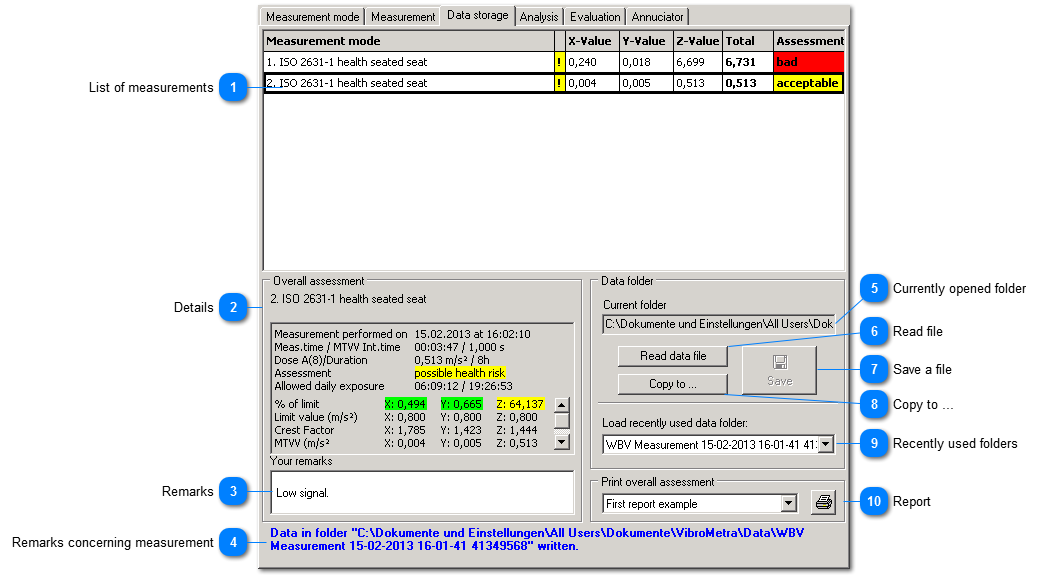Expand recently used data folder dropdown
The width and height of the screenshot is (1042, 578).
(826, 444)
